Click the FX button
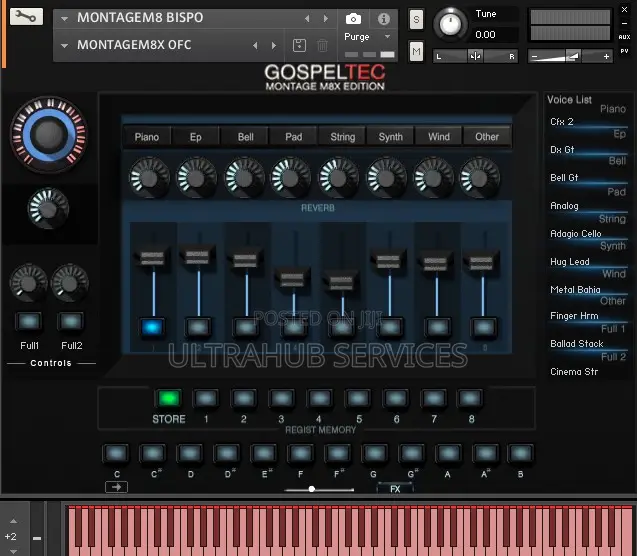Screen dimensions: 637x556 point(395,489)
